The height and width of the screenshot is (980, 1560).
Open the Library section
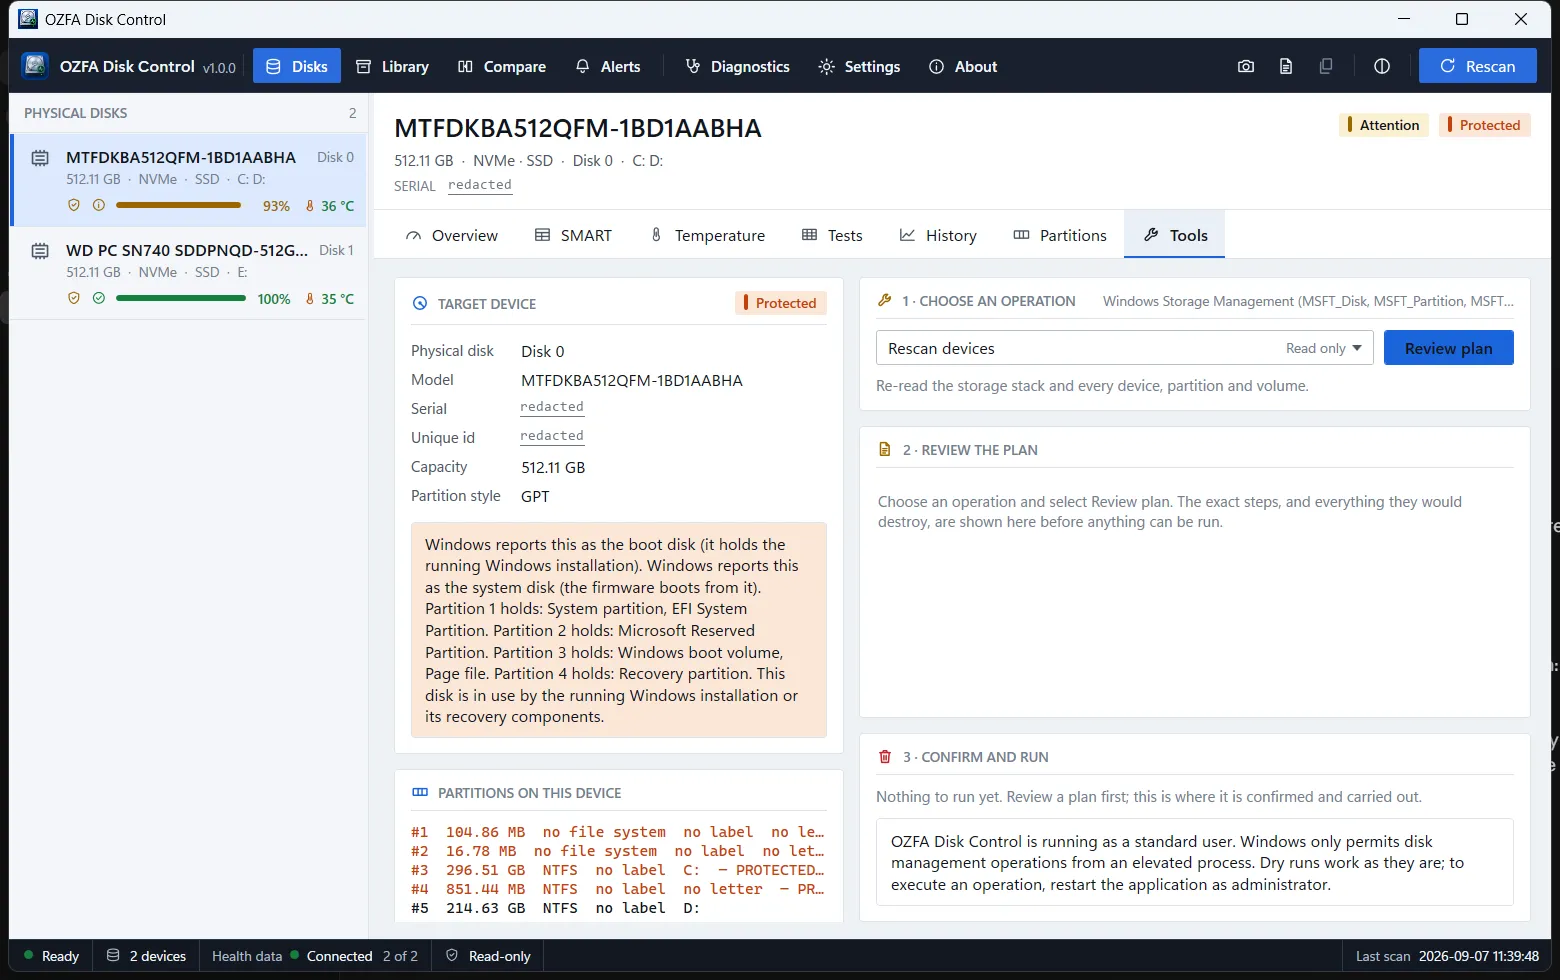(x=393, y=66)
